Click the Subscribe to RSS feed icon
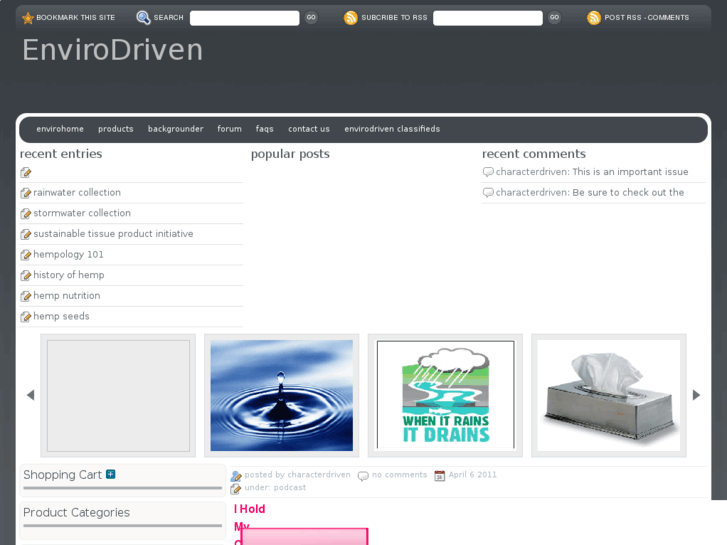 click(x=350, y=18)
